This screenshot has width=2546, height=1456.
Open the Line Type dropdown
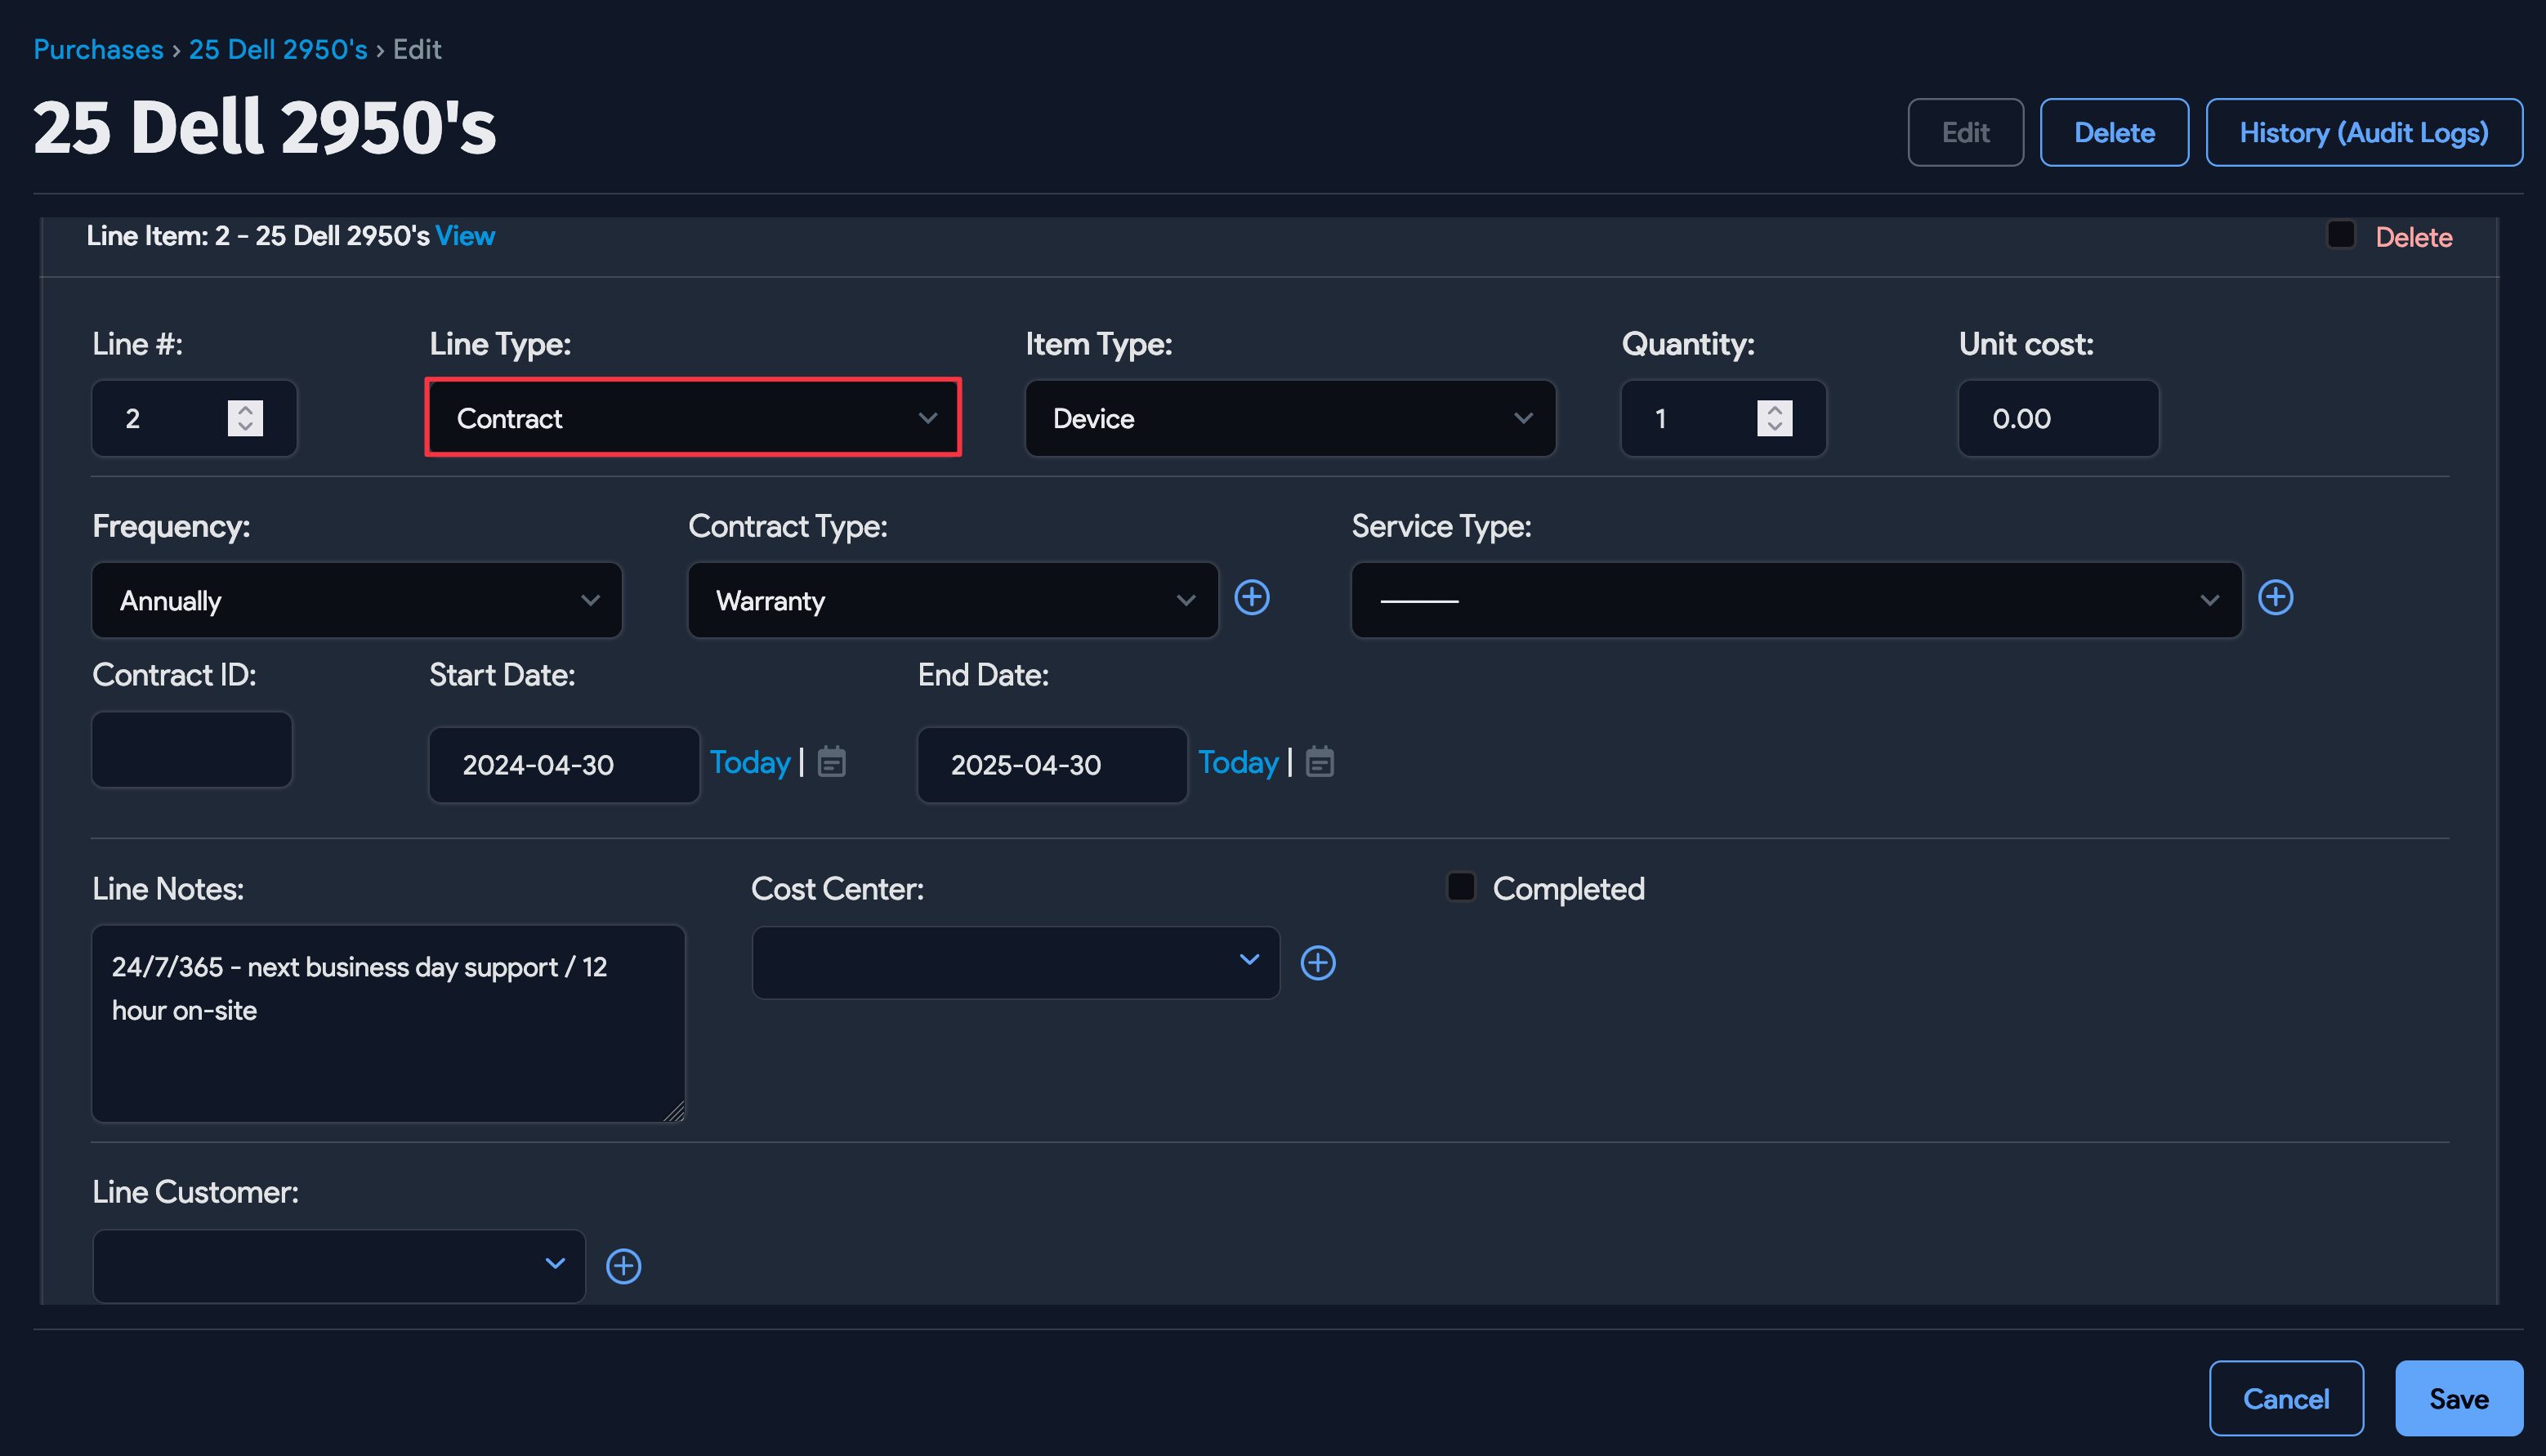click(693, 418)
